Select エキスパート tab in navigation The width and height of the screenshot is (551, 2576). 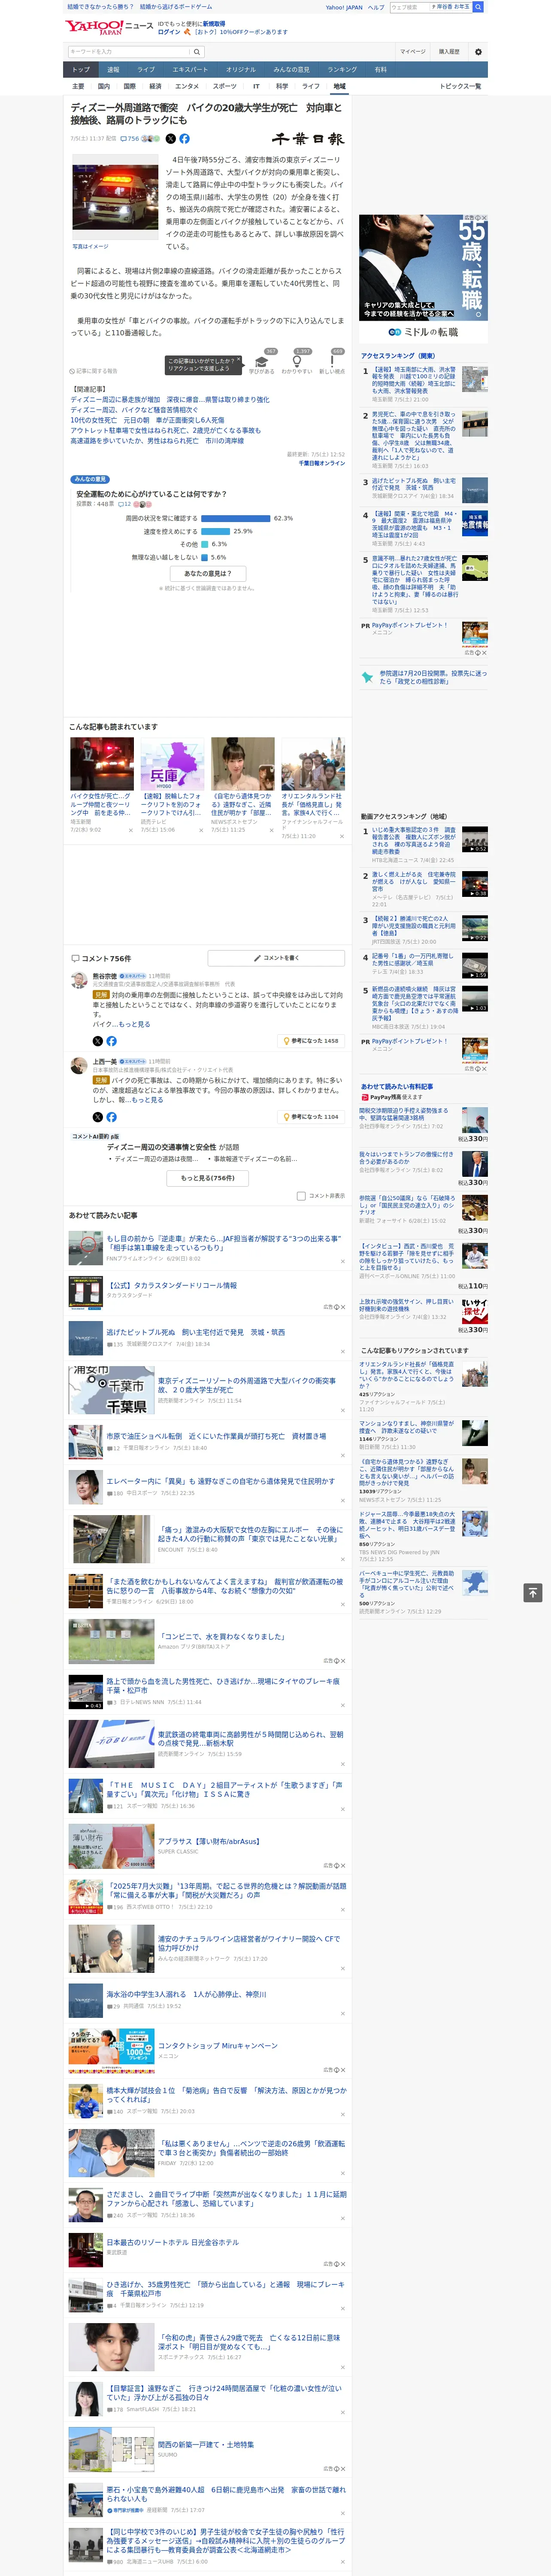[190, 70]
